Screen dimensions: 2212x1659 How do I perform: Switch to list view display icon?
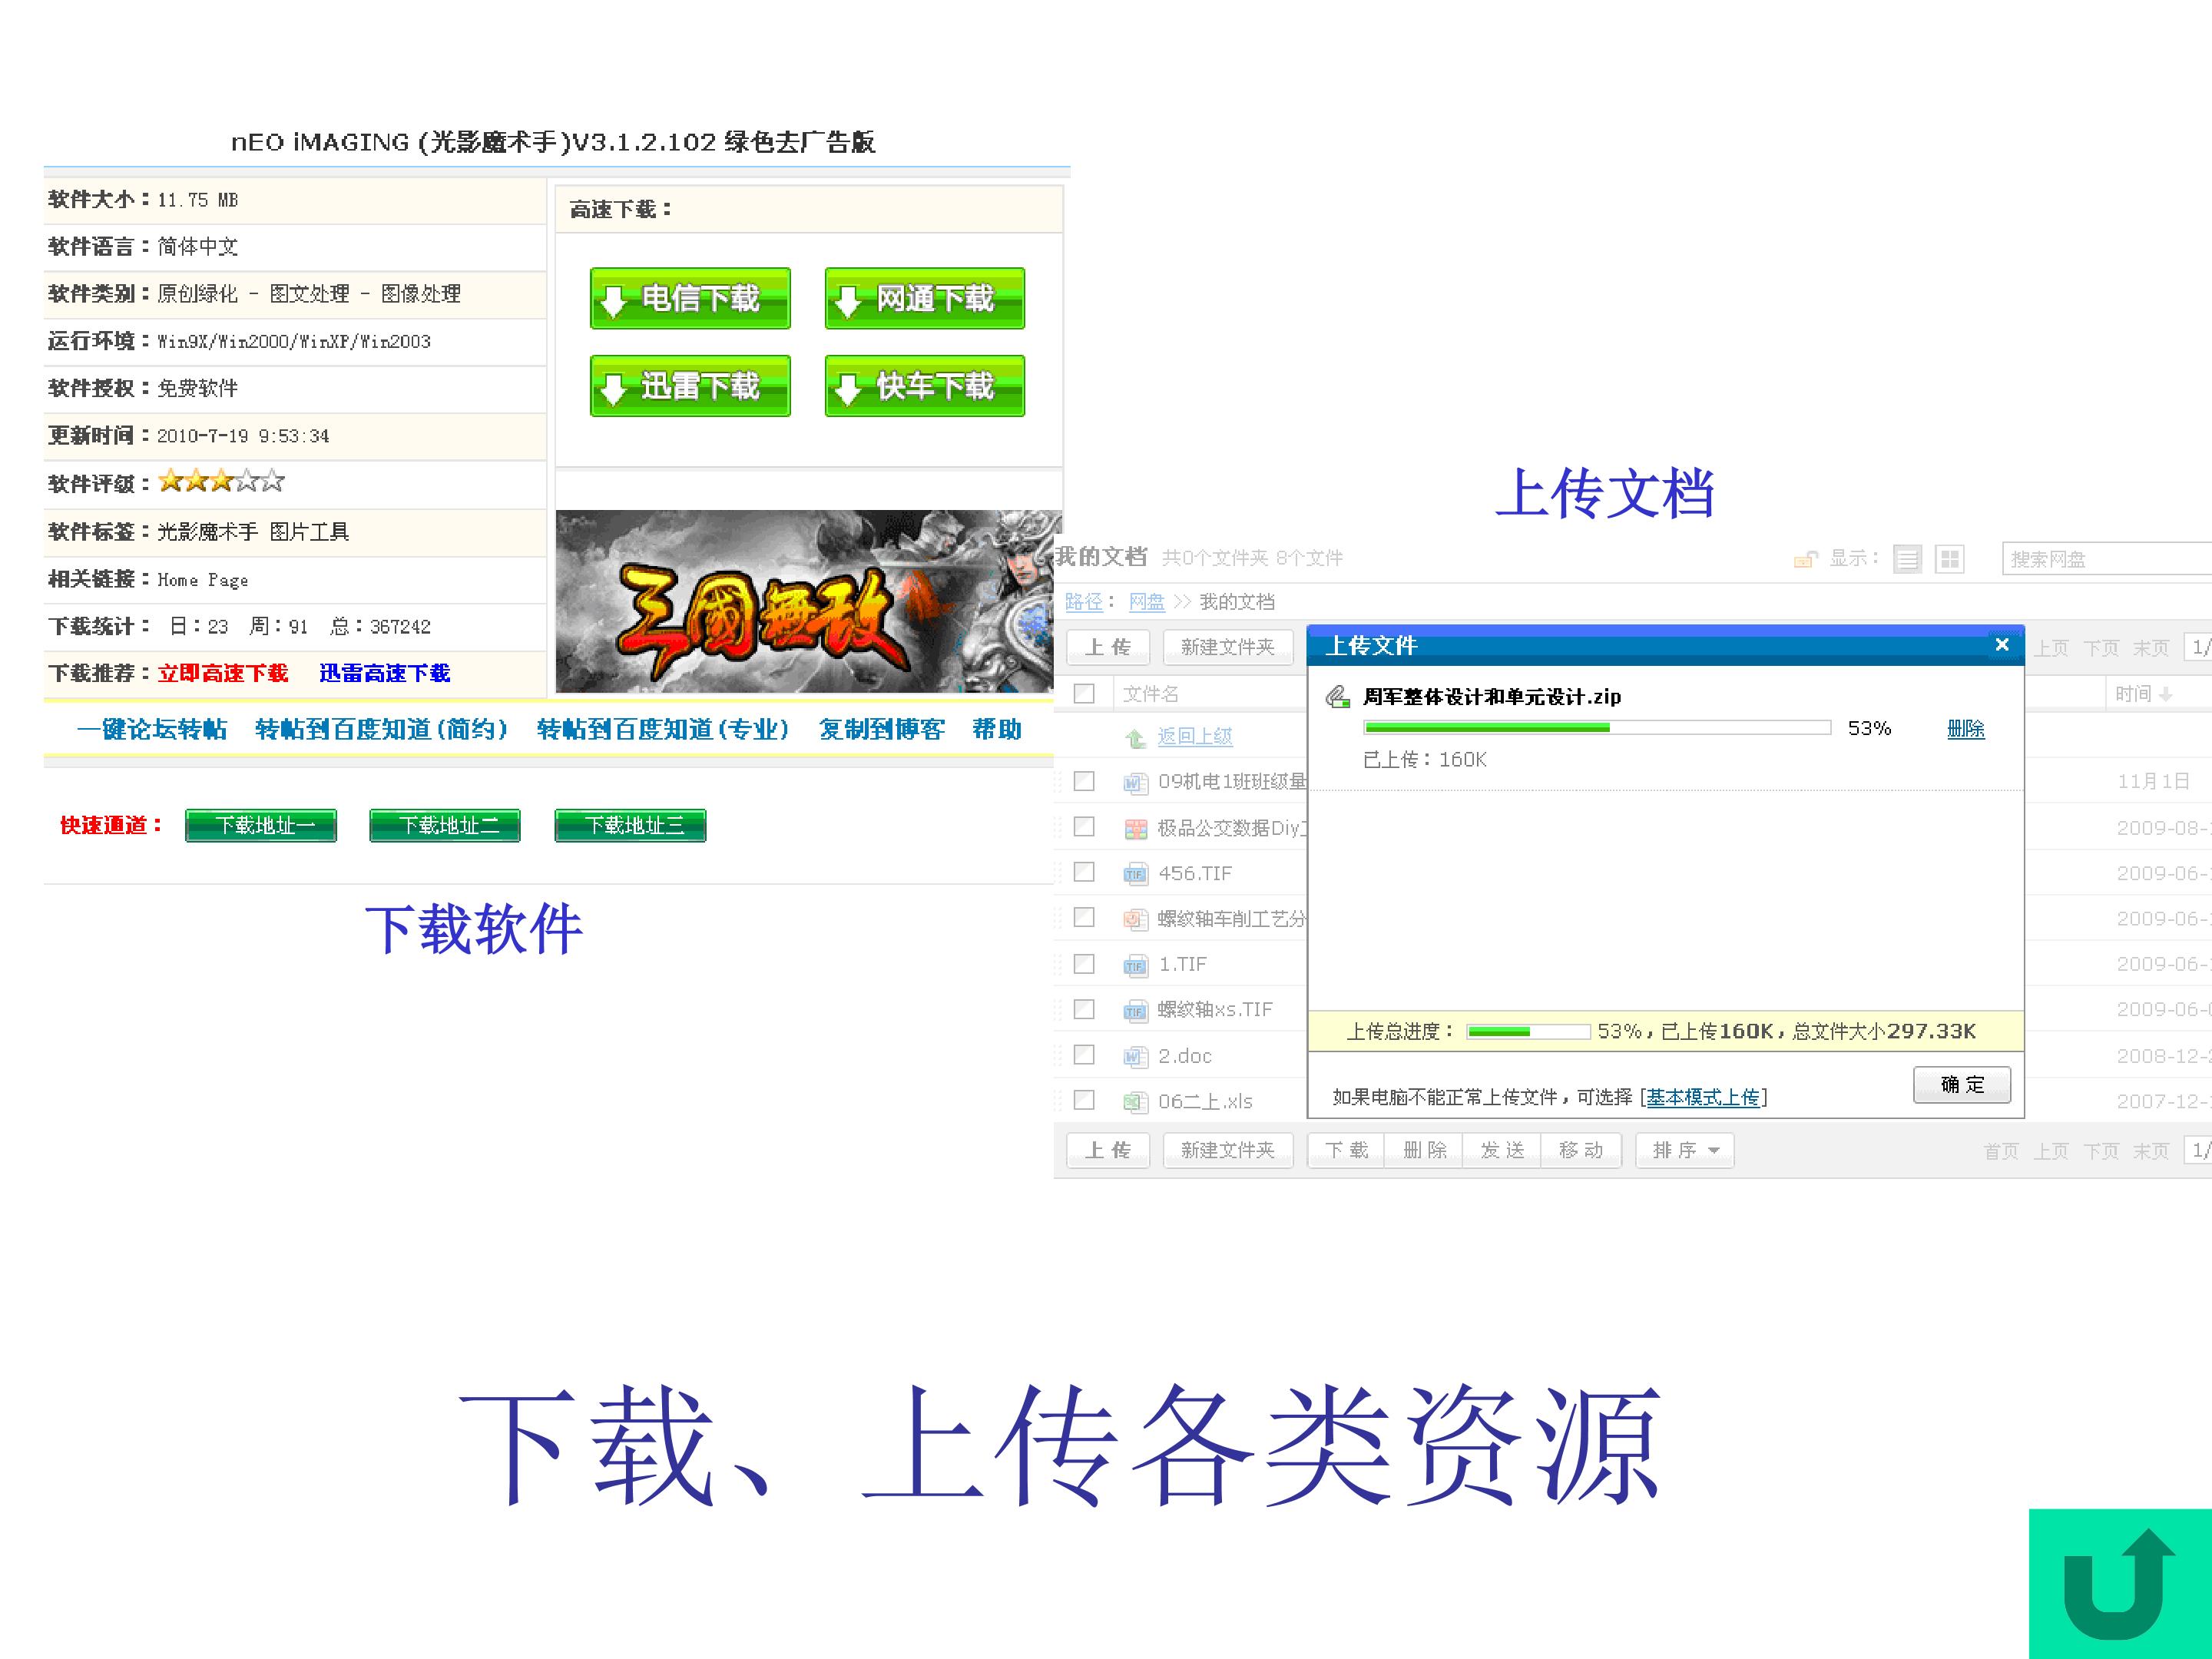[x=1907, y=559]
